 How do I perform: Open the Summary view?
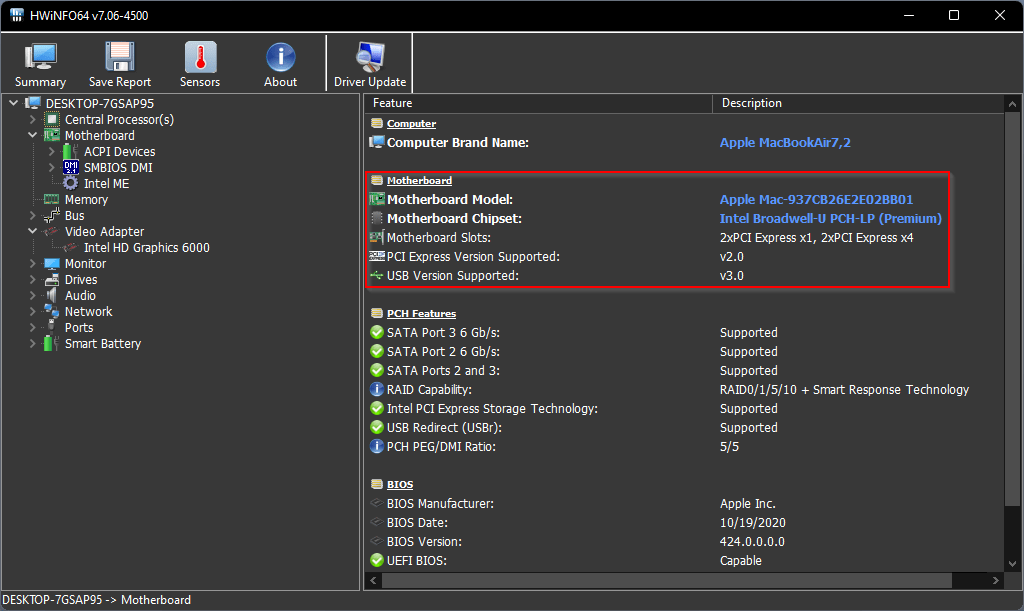[x=39, y=63]
